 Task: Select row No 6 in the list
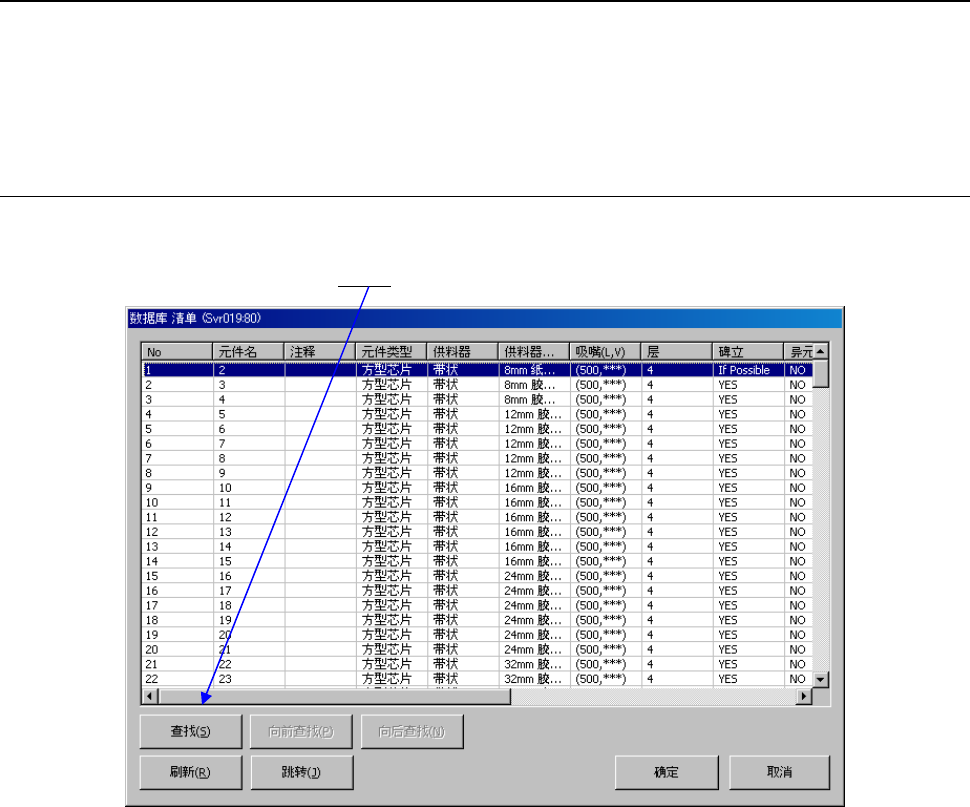[x=477, y=443]
